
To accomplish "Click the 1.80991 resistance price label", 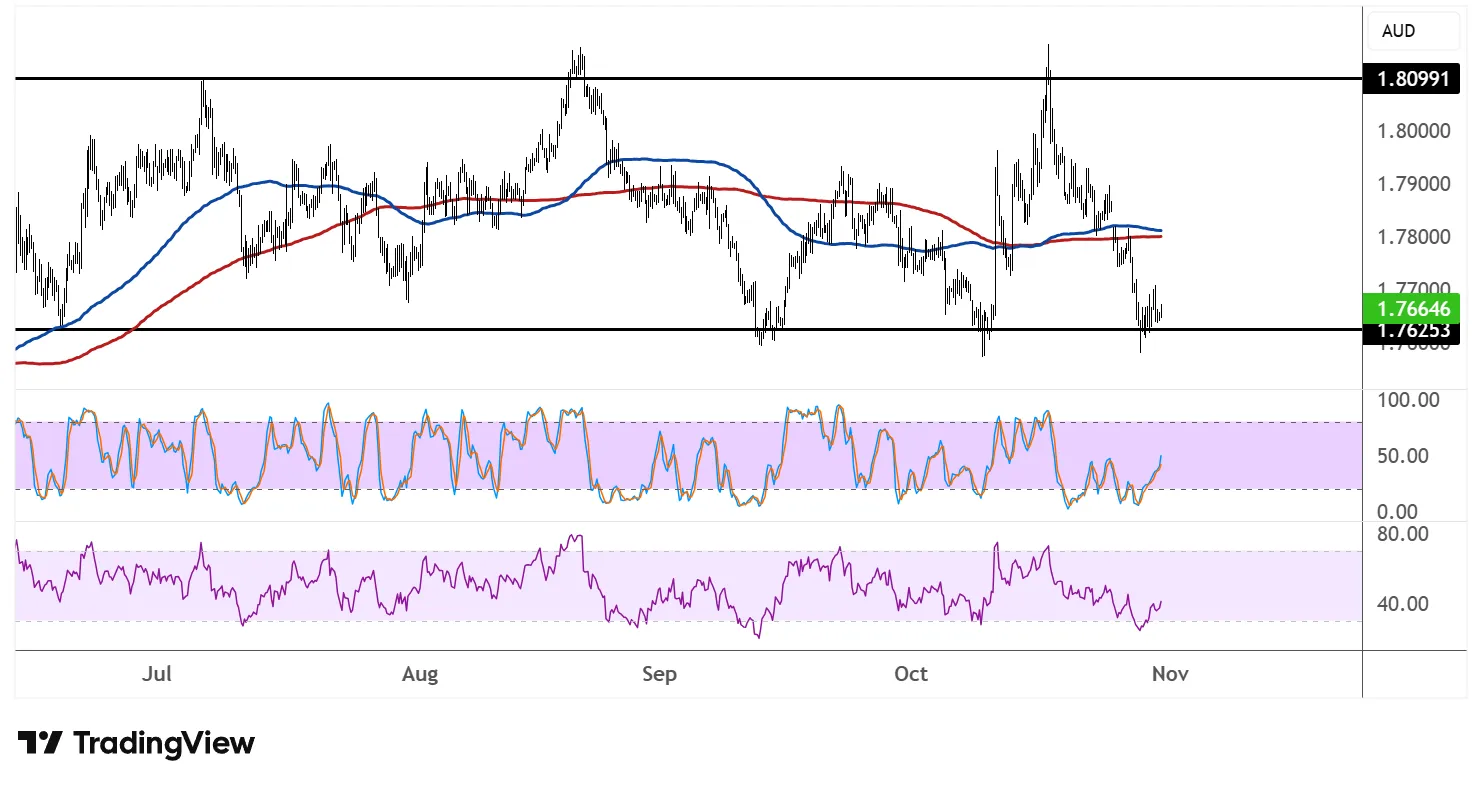I will (x=1412, y=78).
